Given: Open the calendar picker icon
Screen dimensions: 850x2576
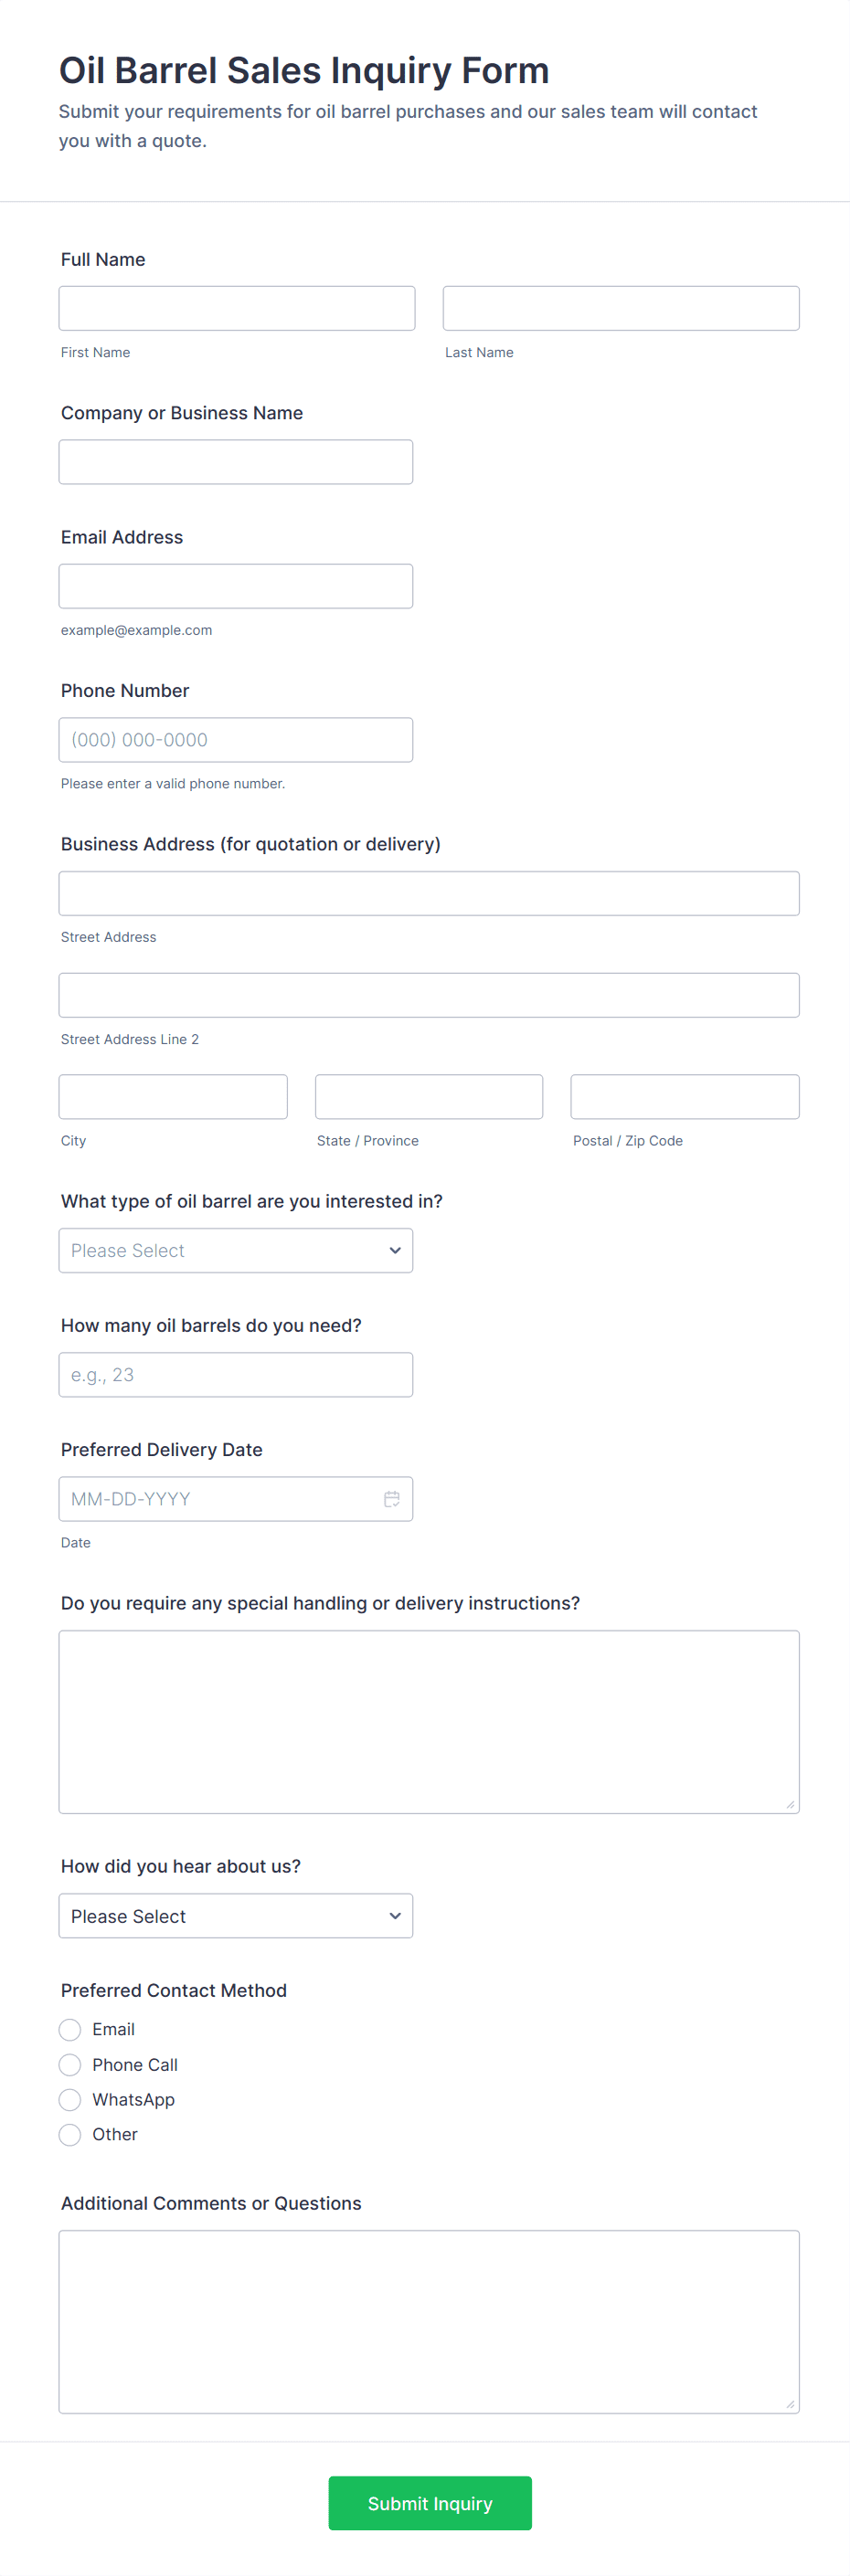Looking at the screenshot, I should (x=392, y=1498).
